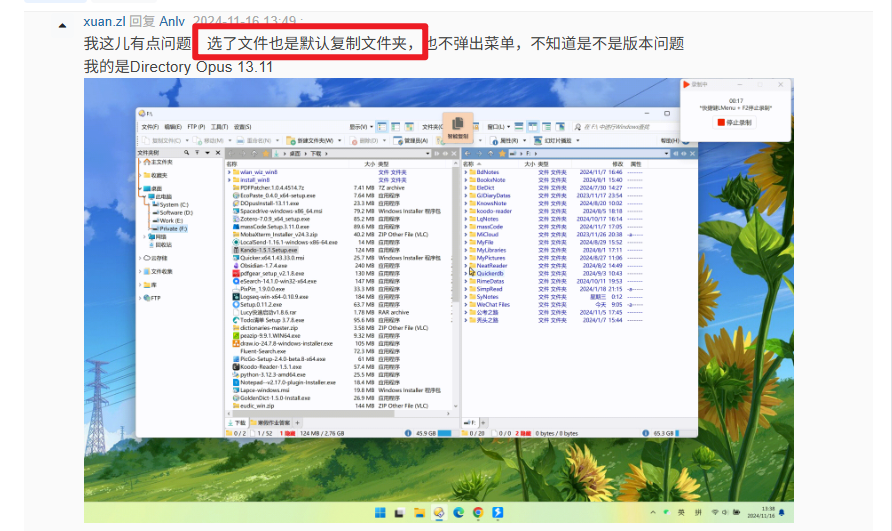This screenshot has height=531, width=892.
Task: Switch to the F: folder tab in right pane
Action: pos(470,423)
